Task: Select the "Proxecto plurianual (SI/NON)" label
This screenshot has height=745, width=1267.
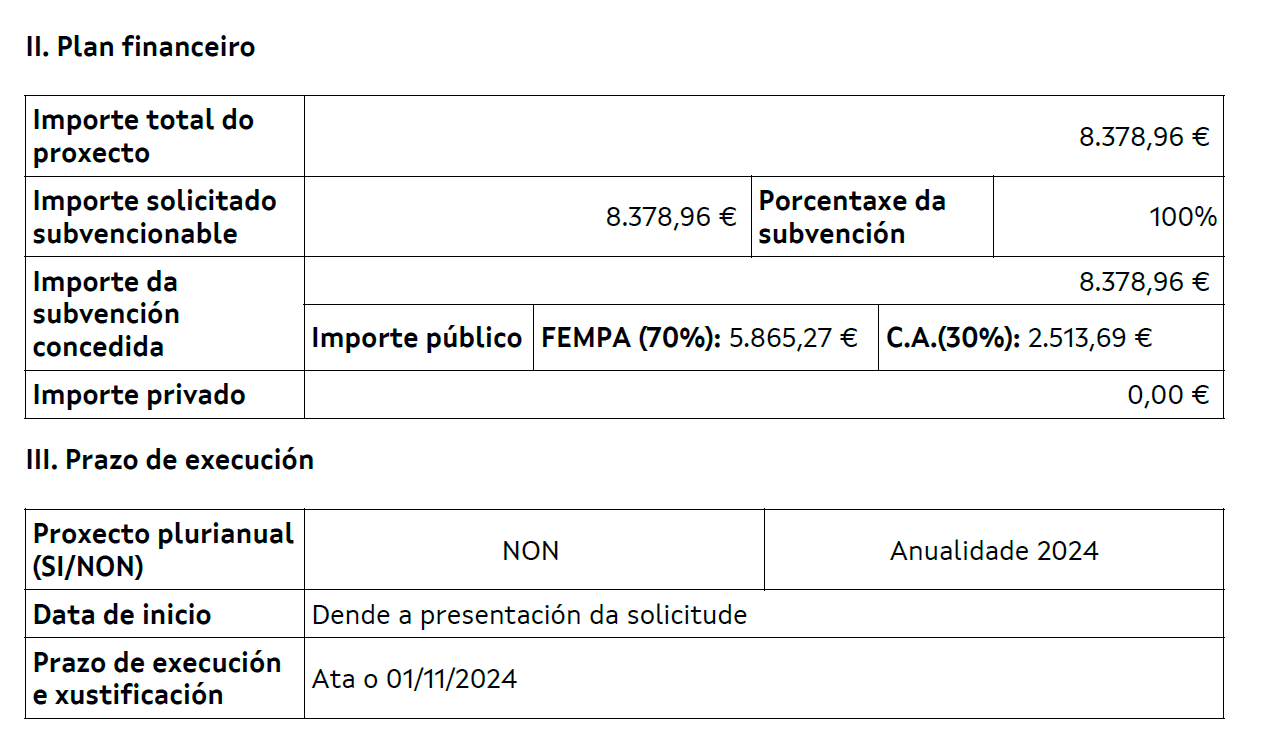Action: pyautogui.click(x=163, y=550)
